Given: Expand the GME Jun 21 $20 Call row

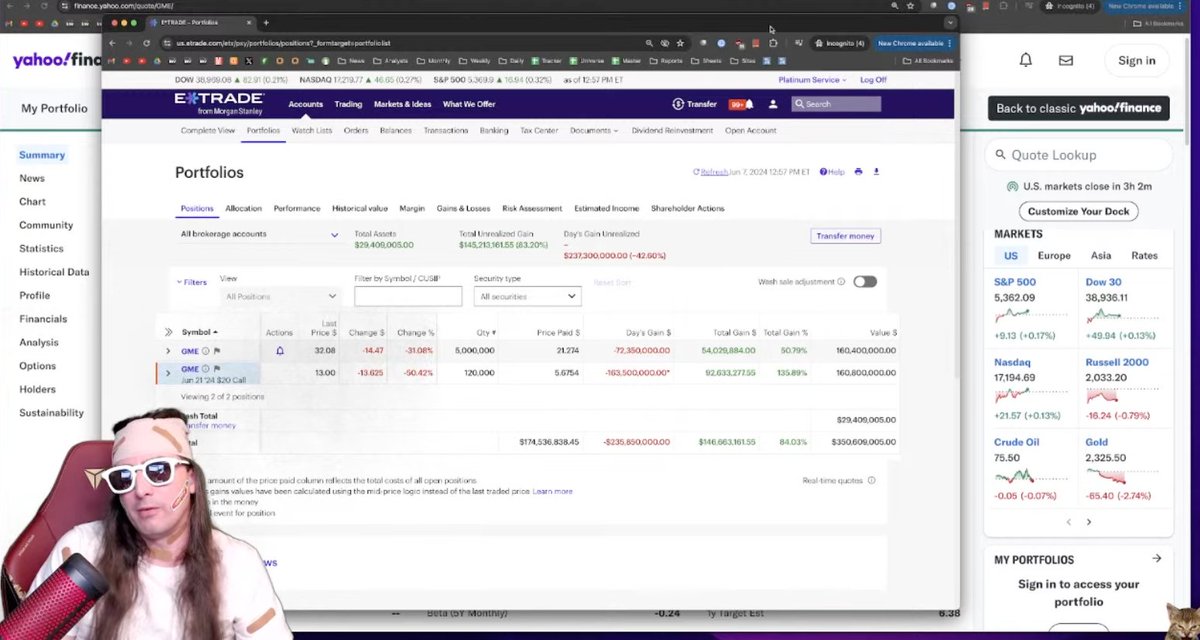Looking at the screenshot, I should 168,373.
